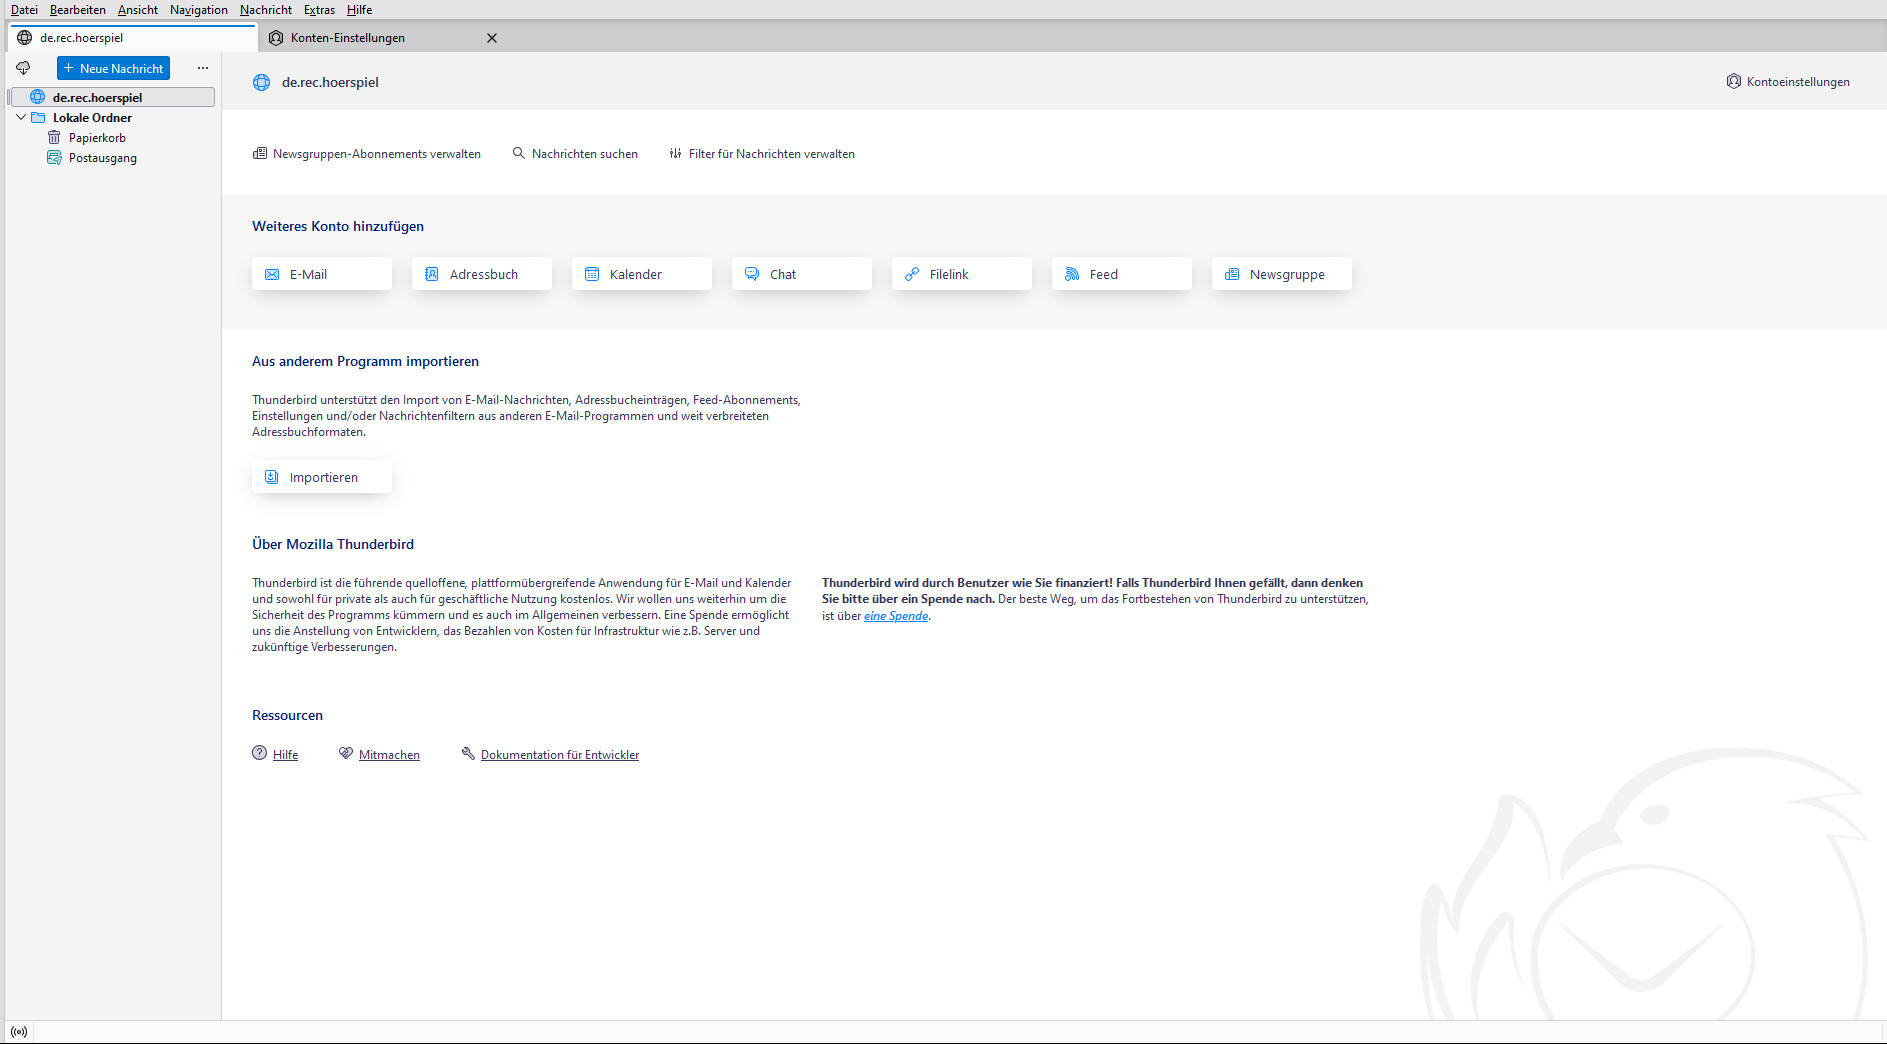Add an Adressbuch account
The image size is (1887, 1044).
[482, 274]
